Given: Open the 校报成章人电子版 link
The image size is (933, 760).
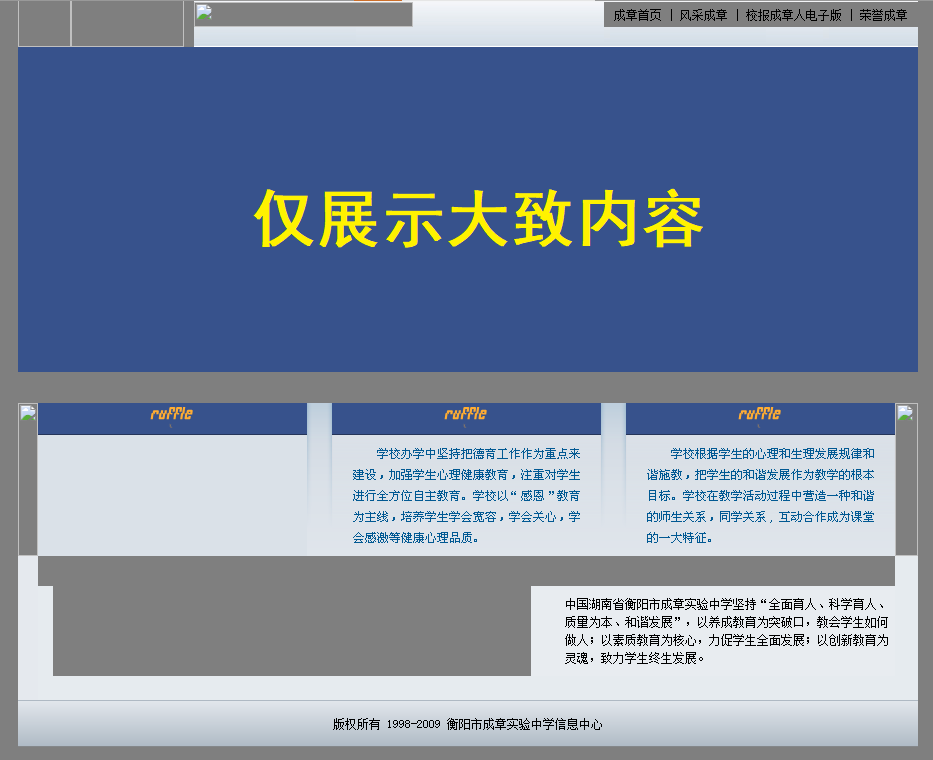Looking at the screenshot, I should pyautogui.click(x=794, y=15).
